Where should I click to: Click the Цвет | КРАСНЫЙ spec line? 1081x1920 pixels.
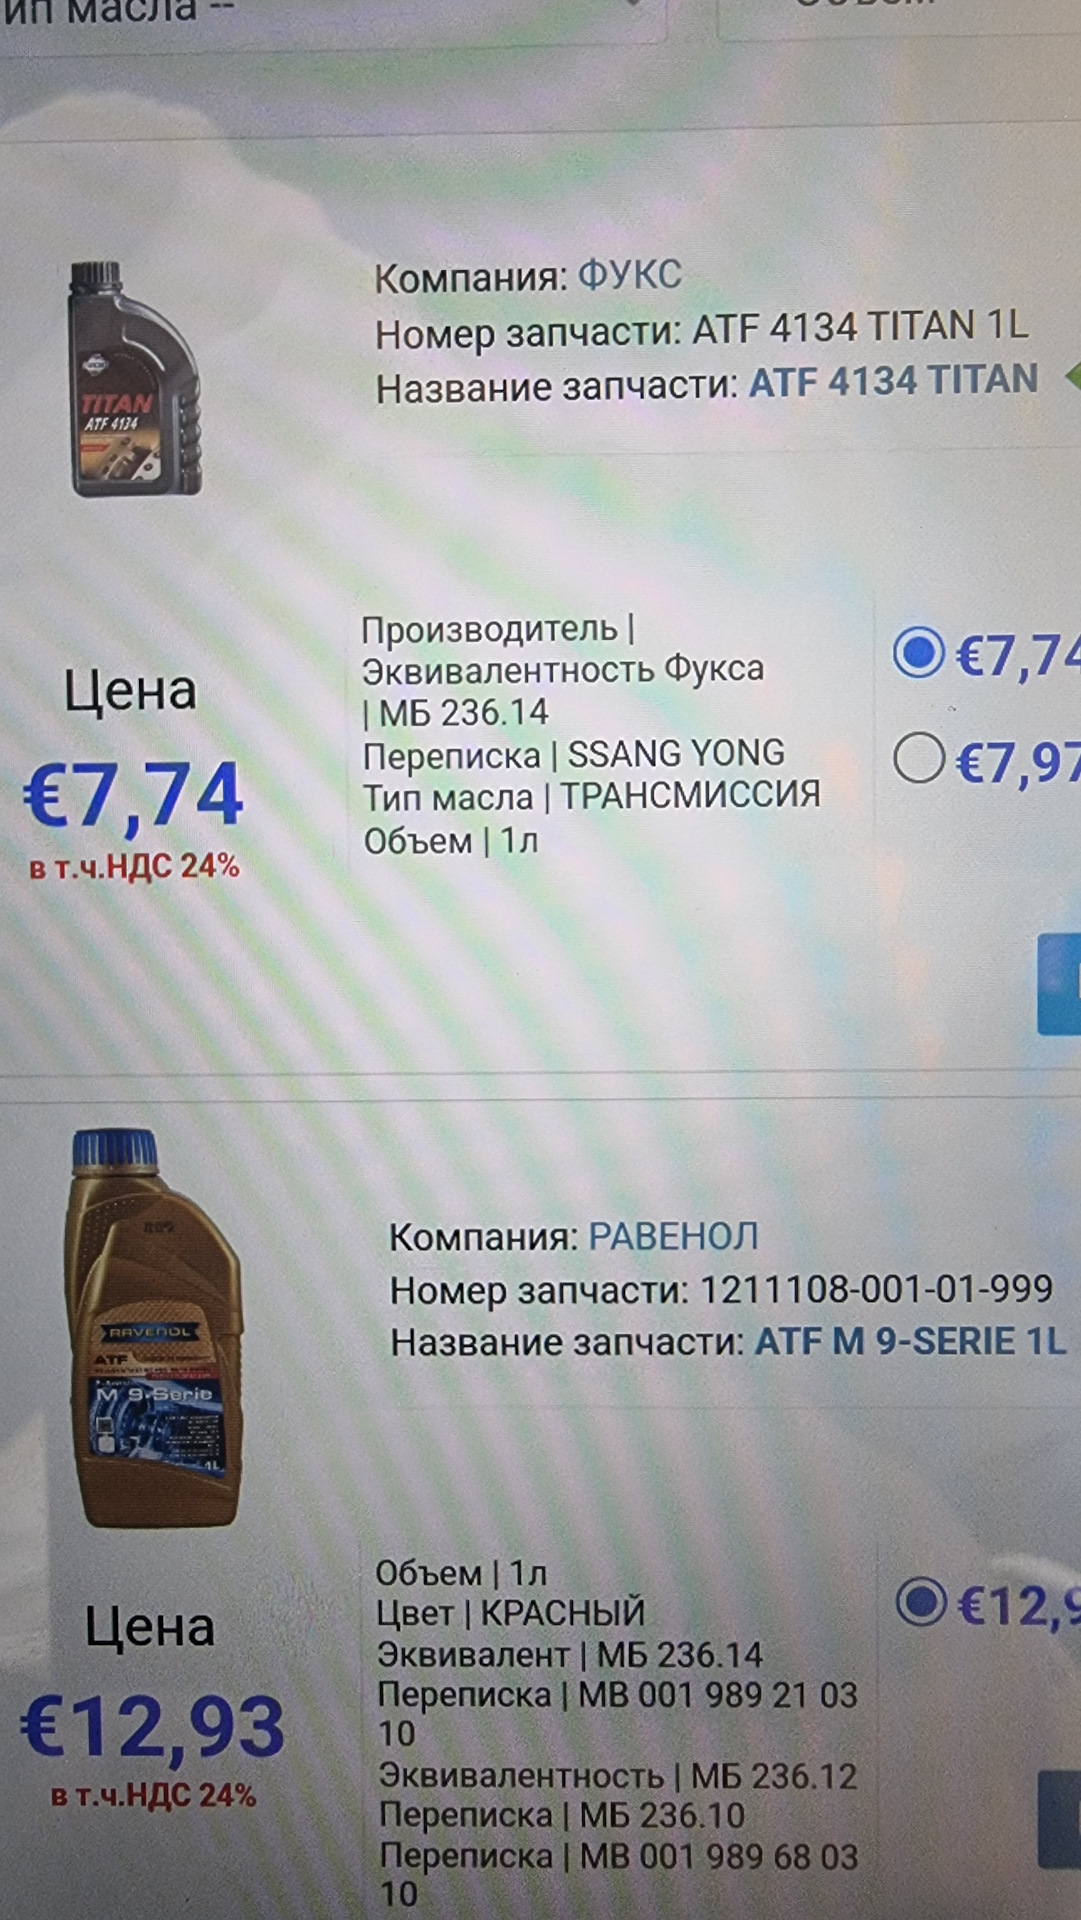point(510,1613)
